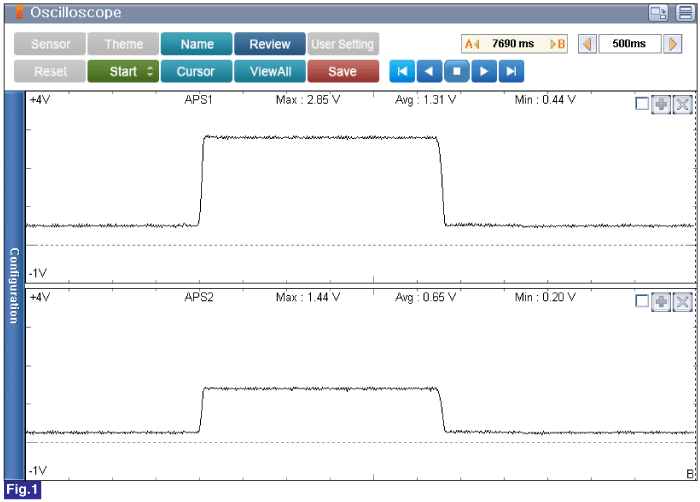Click APS1 Avg : 1.31 V readout

(425, 100)
